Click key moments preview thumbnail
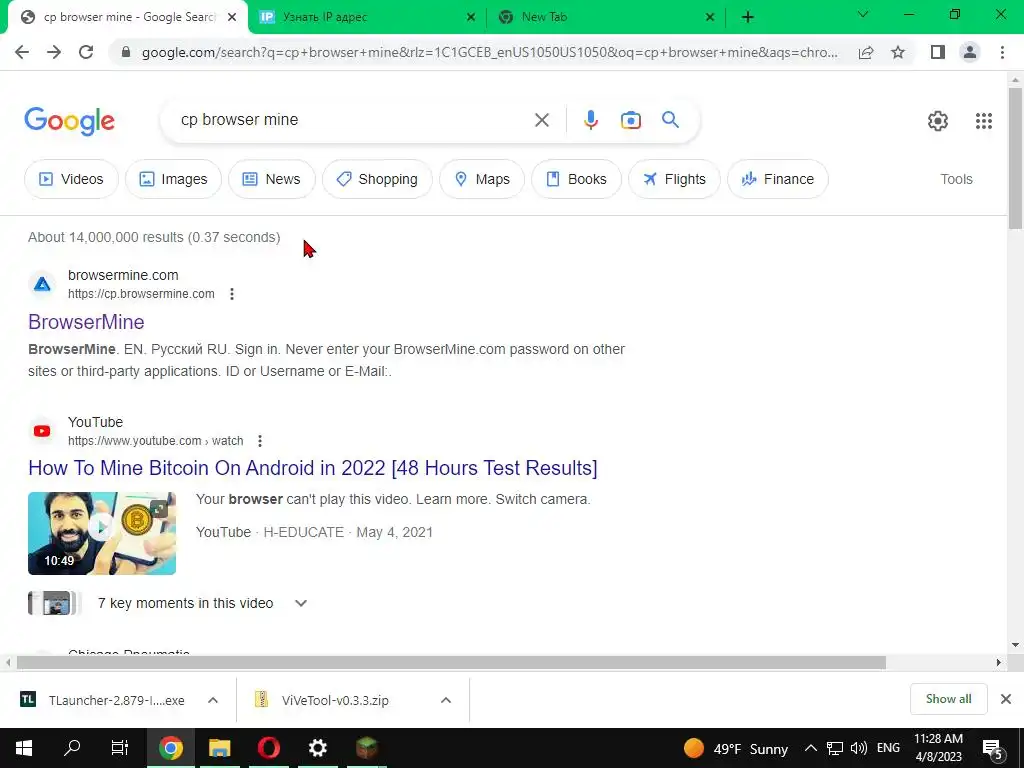 pos(54,603)
